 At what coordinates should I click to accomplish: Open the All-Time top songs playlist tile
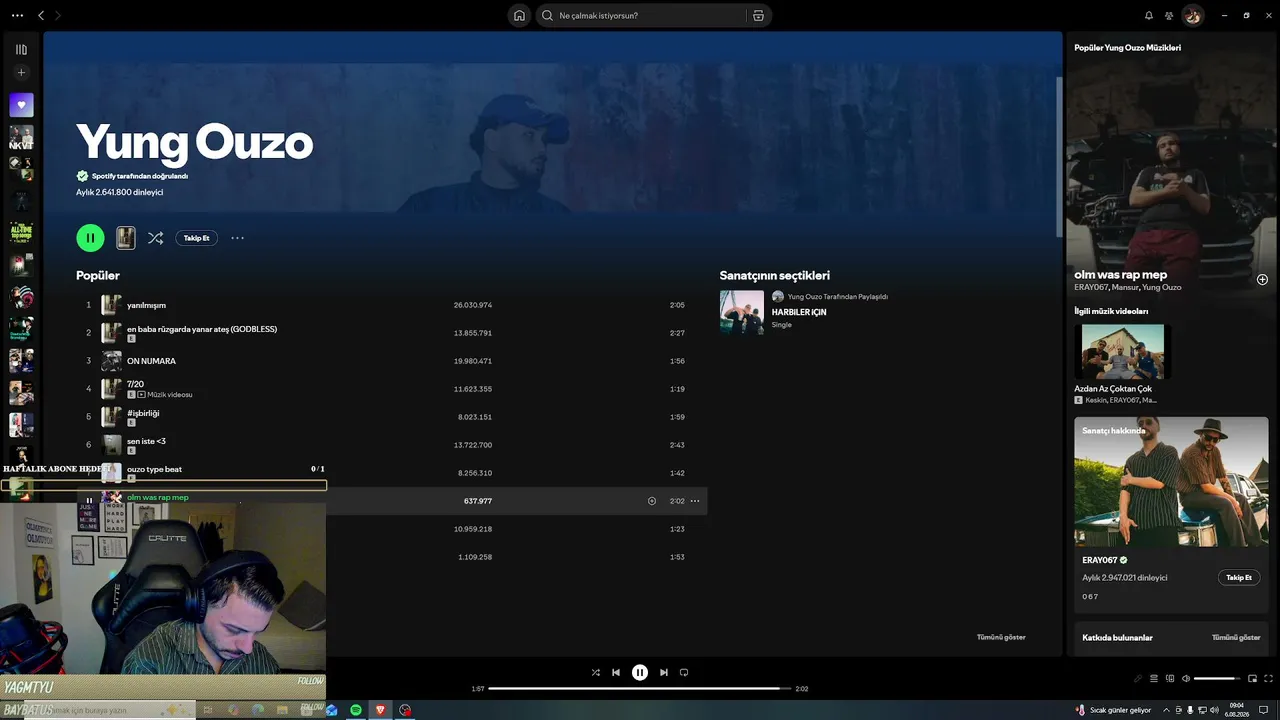tap(21, 233)
